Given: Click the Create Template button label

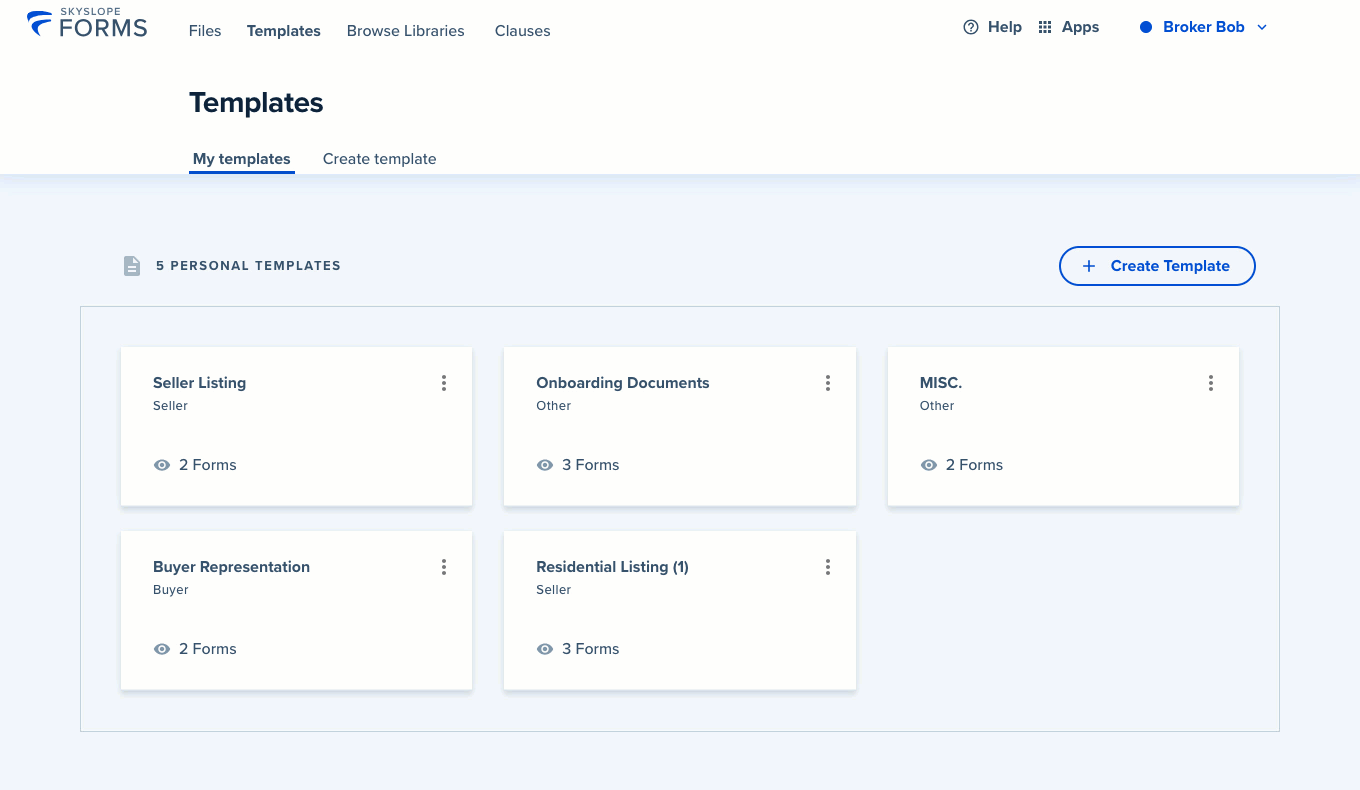Looking at the screenshot, I should point(1170,266).
